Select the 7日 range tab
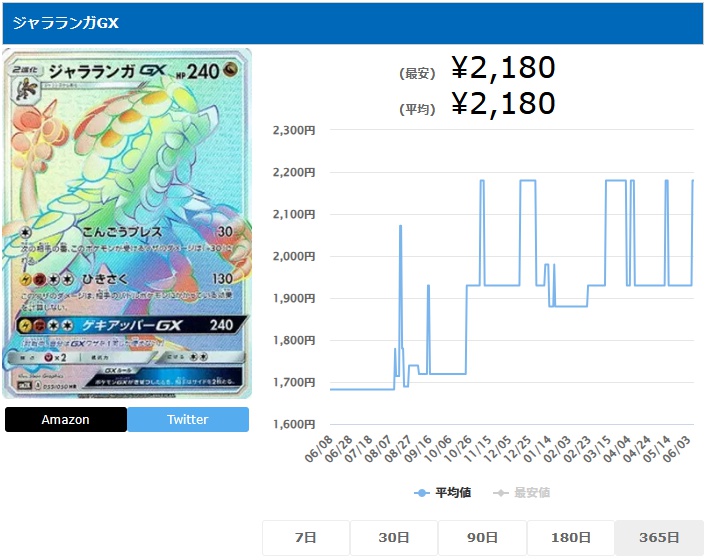 click(x=306, y=537)
